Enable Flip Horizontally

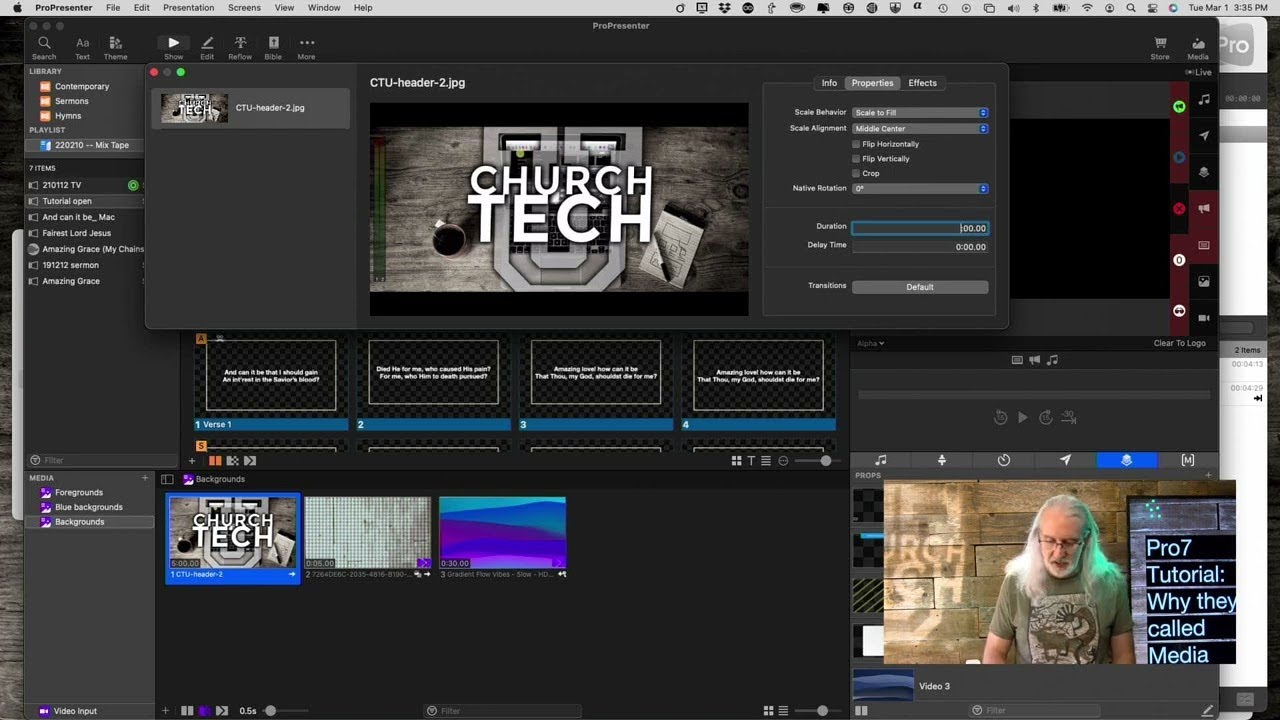tap(856, 144)
